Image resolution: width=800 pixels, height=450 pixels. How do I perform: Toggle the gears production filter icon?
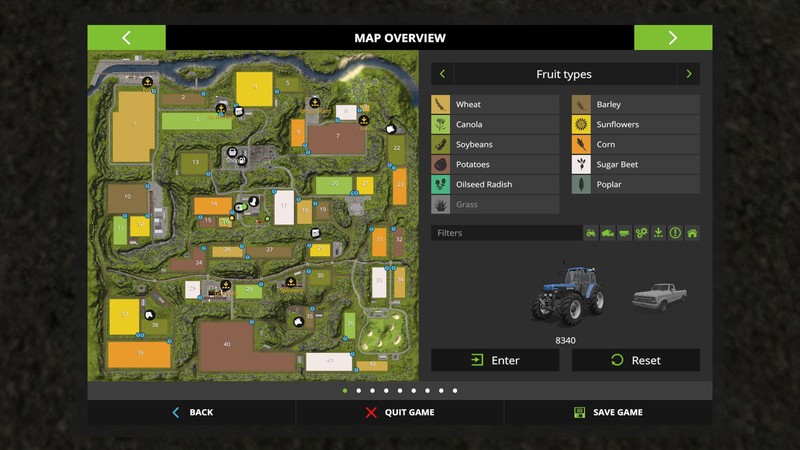click(642, 233)
